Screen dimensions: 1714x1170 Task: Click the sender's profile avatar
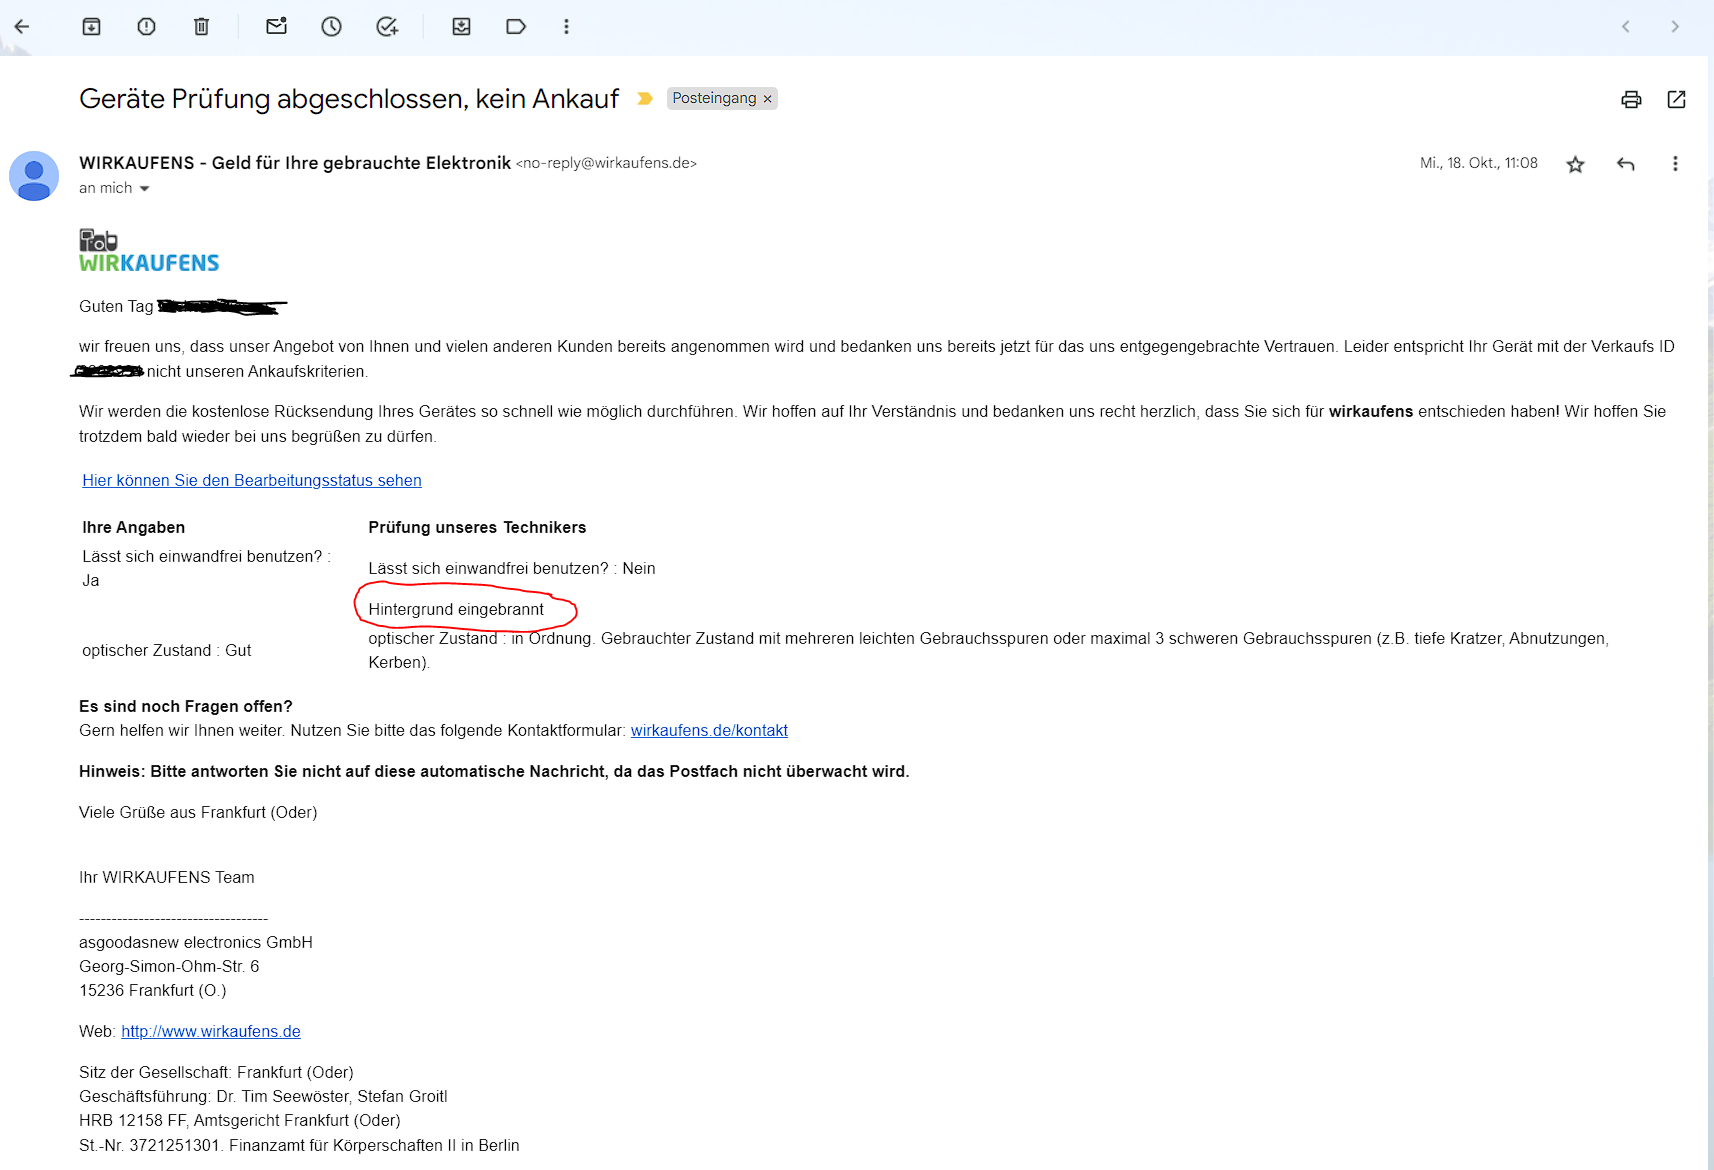pos(34,176)
